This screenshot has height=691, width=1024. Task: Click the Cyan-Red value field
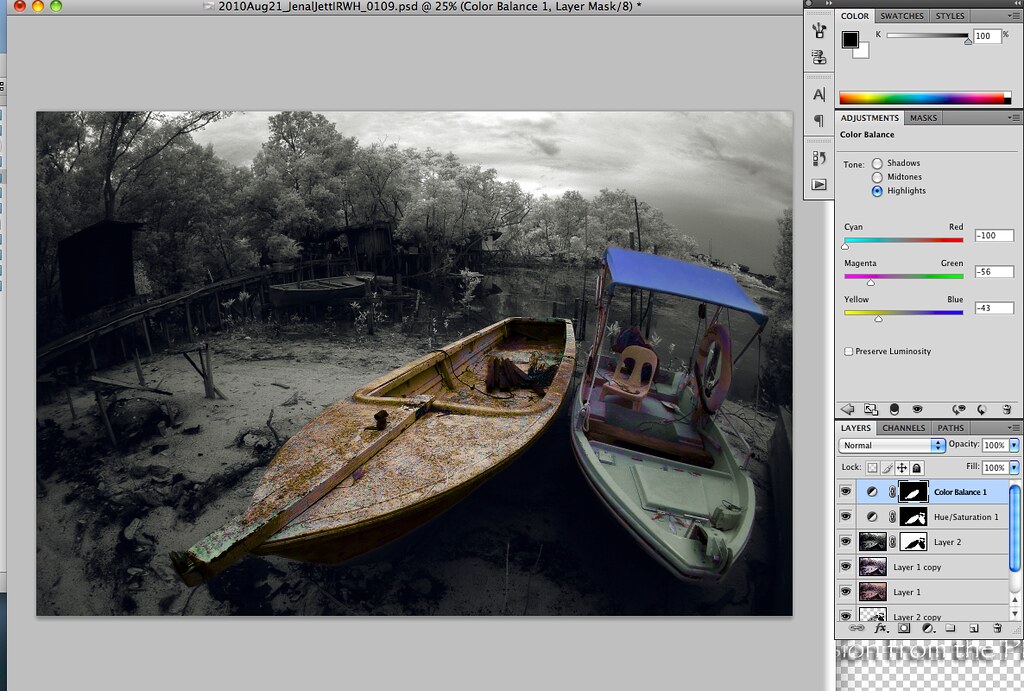pyautogui.click(x=994, y=235)
